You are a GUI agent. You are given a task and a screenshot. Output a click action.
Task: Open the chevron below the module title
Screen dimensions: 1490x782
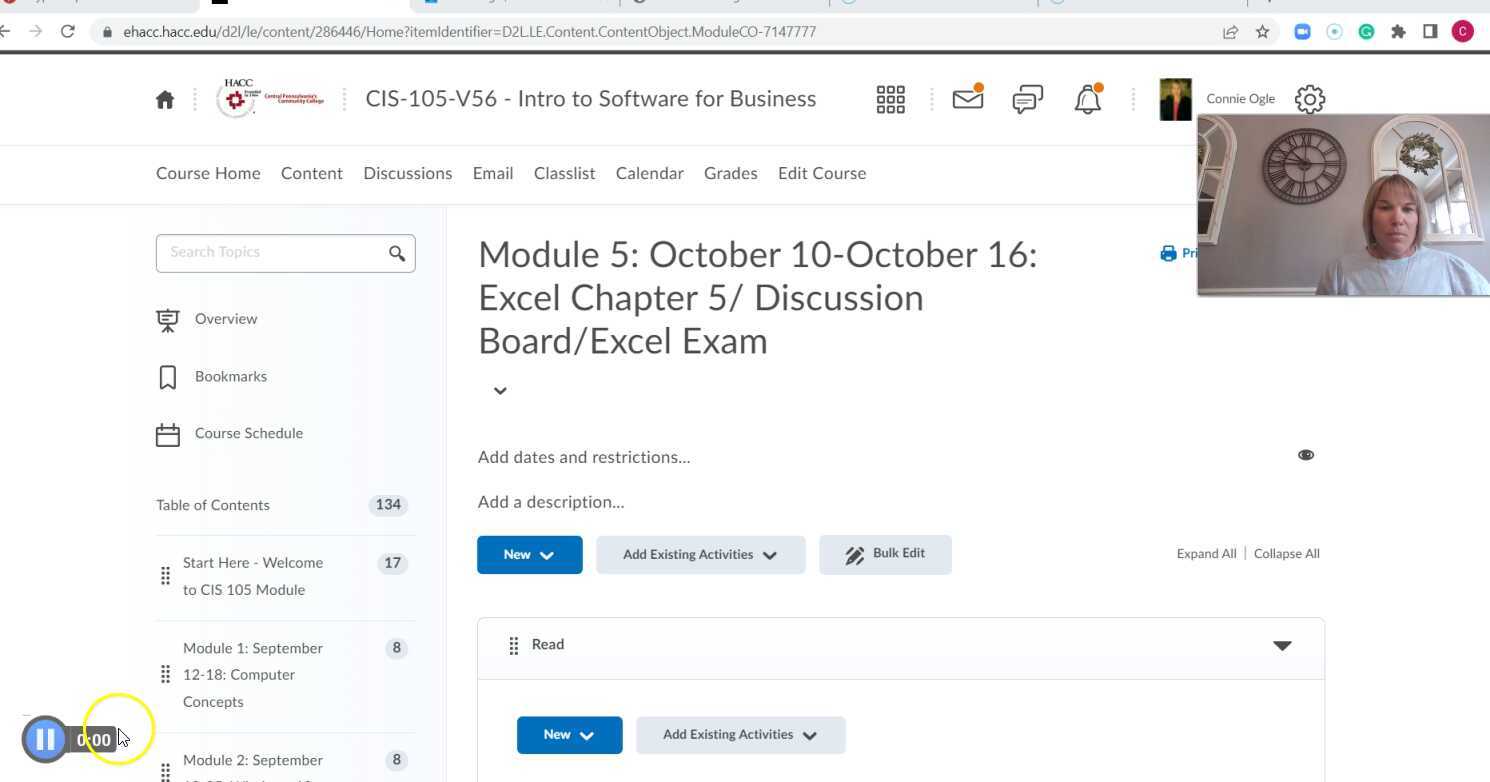(x=500, y=390)
